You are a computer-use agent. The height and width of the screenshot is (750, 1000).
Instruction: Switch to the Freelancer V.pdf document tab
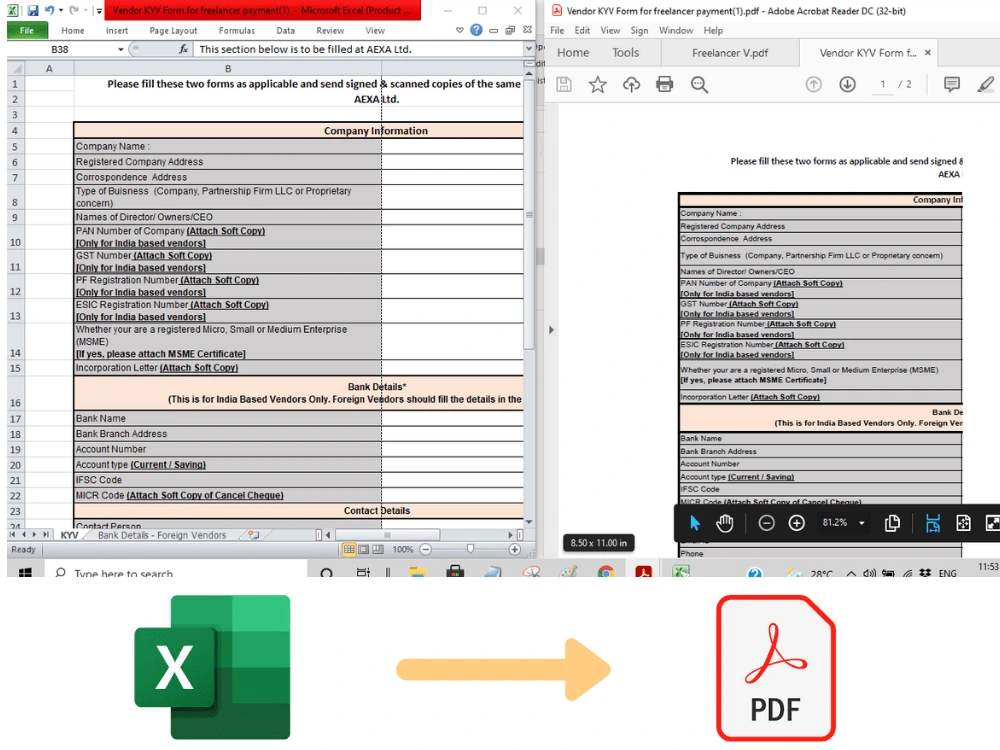(730, 53)
